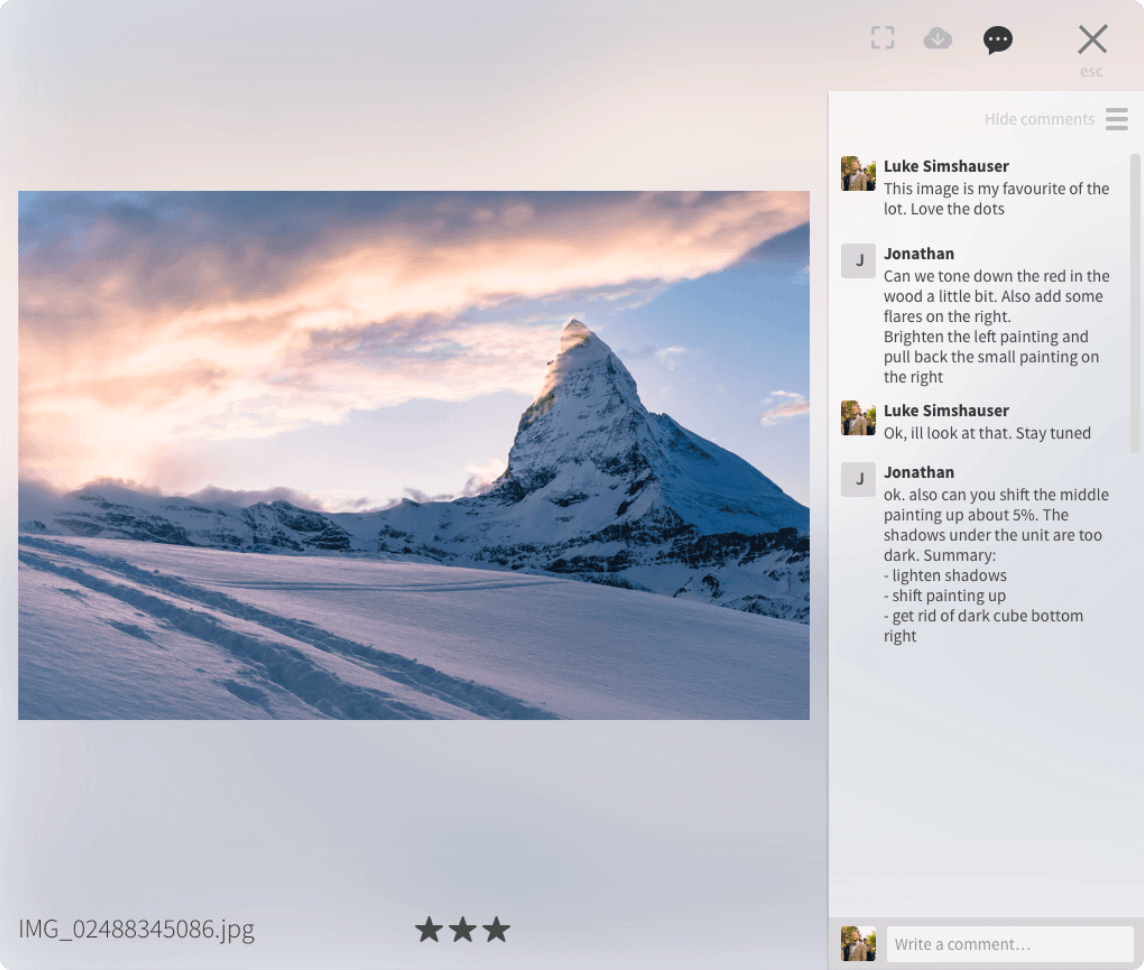Select Jonathan's name above the tone down comment
The image size is (1144, 970).
[x=918, y=254]
